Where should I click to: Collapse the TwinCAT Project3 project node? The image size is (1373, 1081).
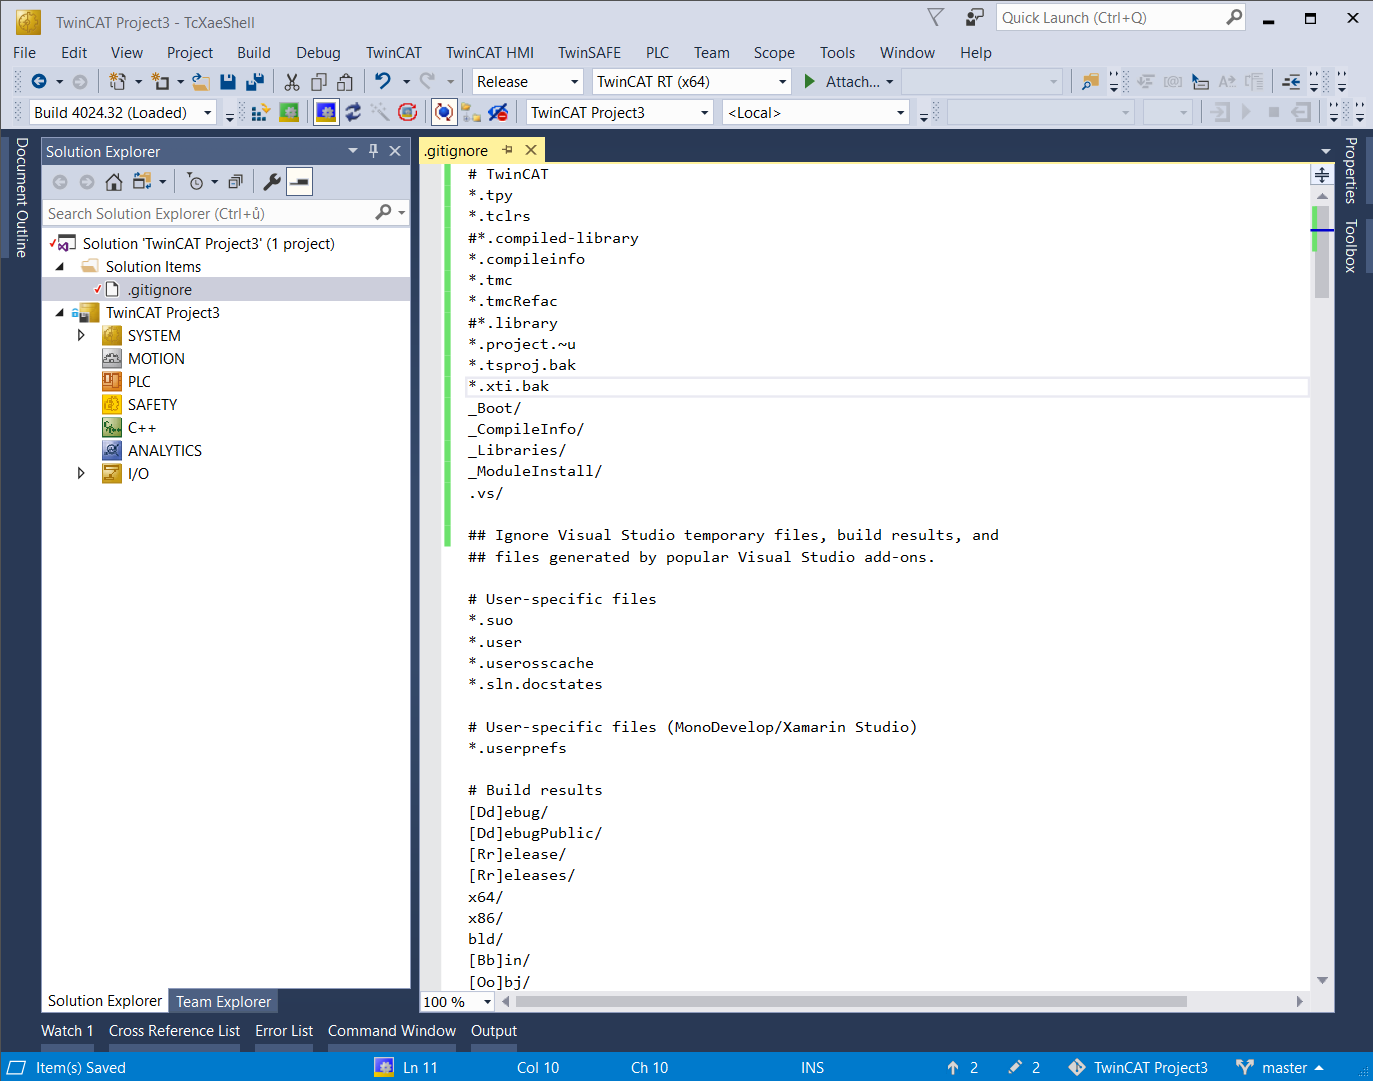(59, 313)
